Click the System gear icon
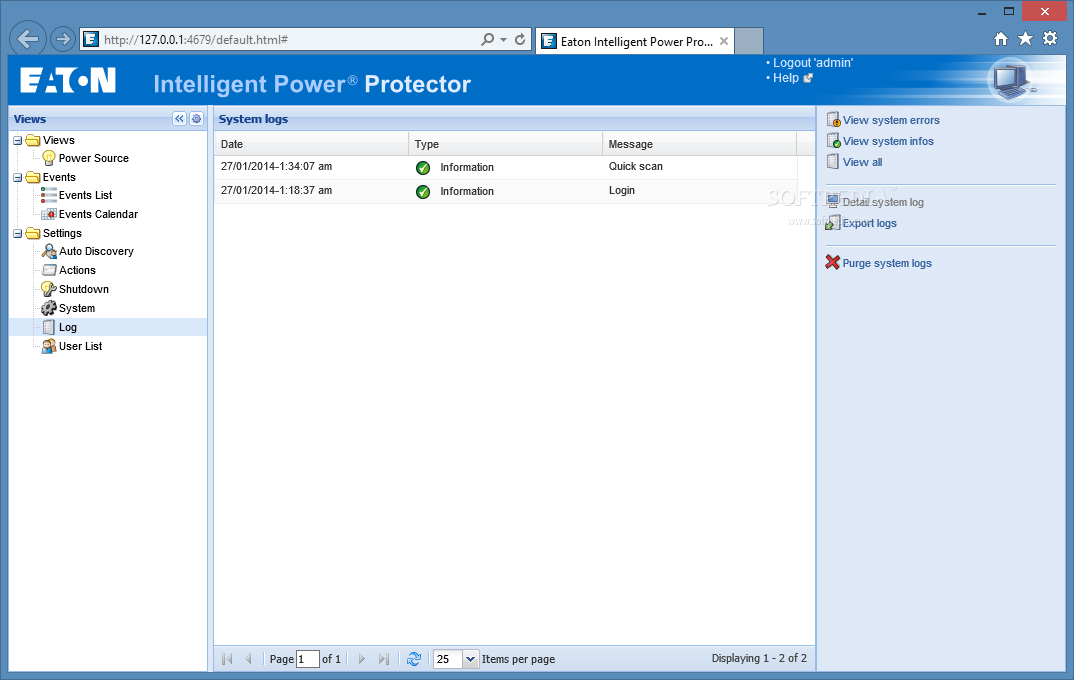Image resolution: width=1074 pixels, height=680 pixels. coord(49,308)
